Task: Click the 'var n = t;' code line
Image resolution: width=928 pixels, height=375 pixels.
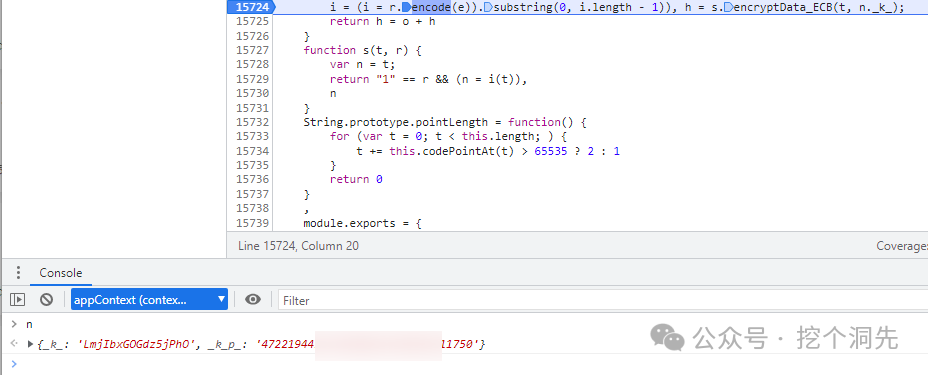Action: point(362,64)
